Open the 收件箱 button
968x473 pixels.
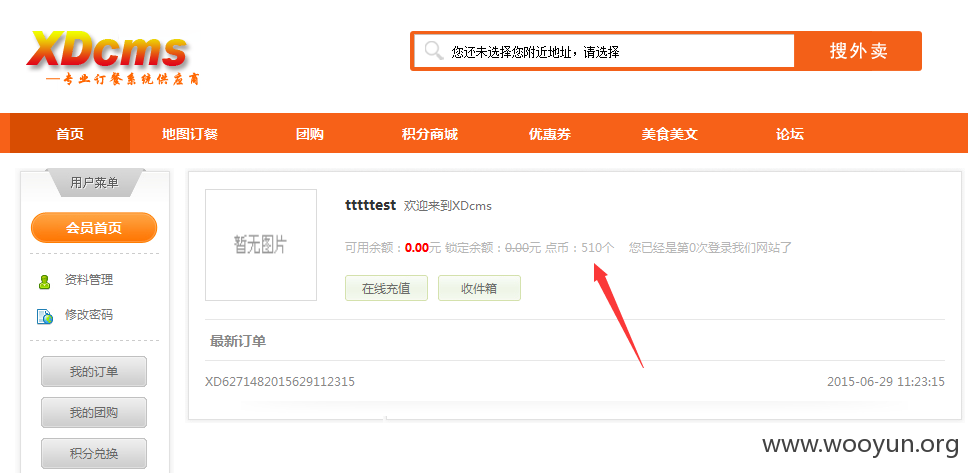tap(479, 288)
